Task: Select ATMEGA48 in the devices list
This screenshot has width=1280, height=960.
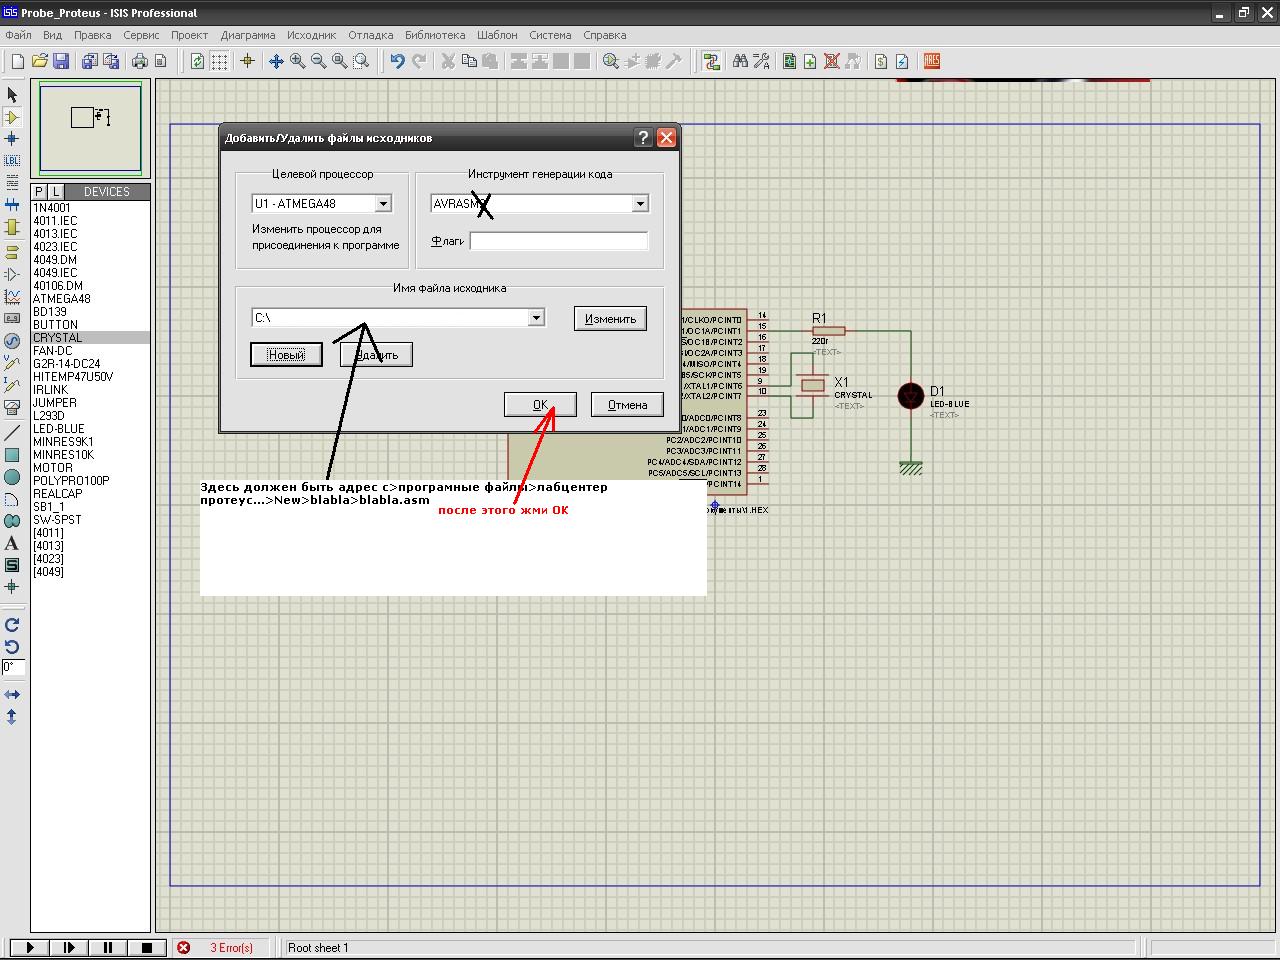Action: coord(62,299)
